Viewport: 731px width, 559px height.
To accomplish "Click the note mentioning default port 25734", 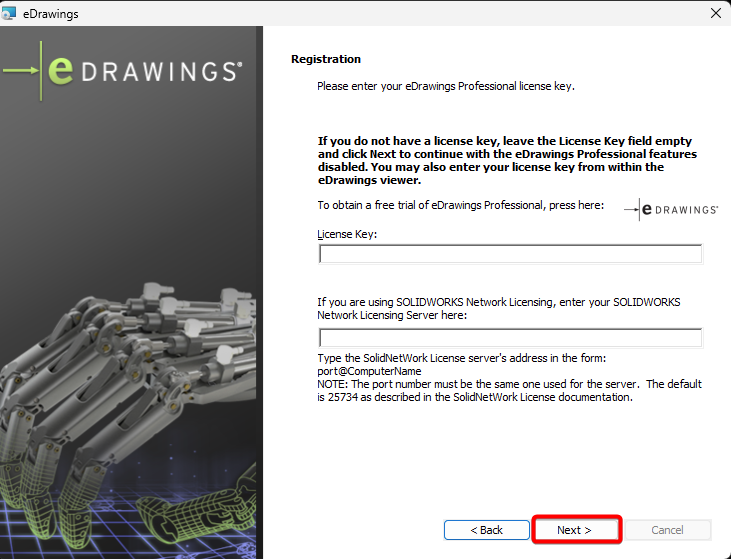I will pyautogui.click(x=510, y=391).
